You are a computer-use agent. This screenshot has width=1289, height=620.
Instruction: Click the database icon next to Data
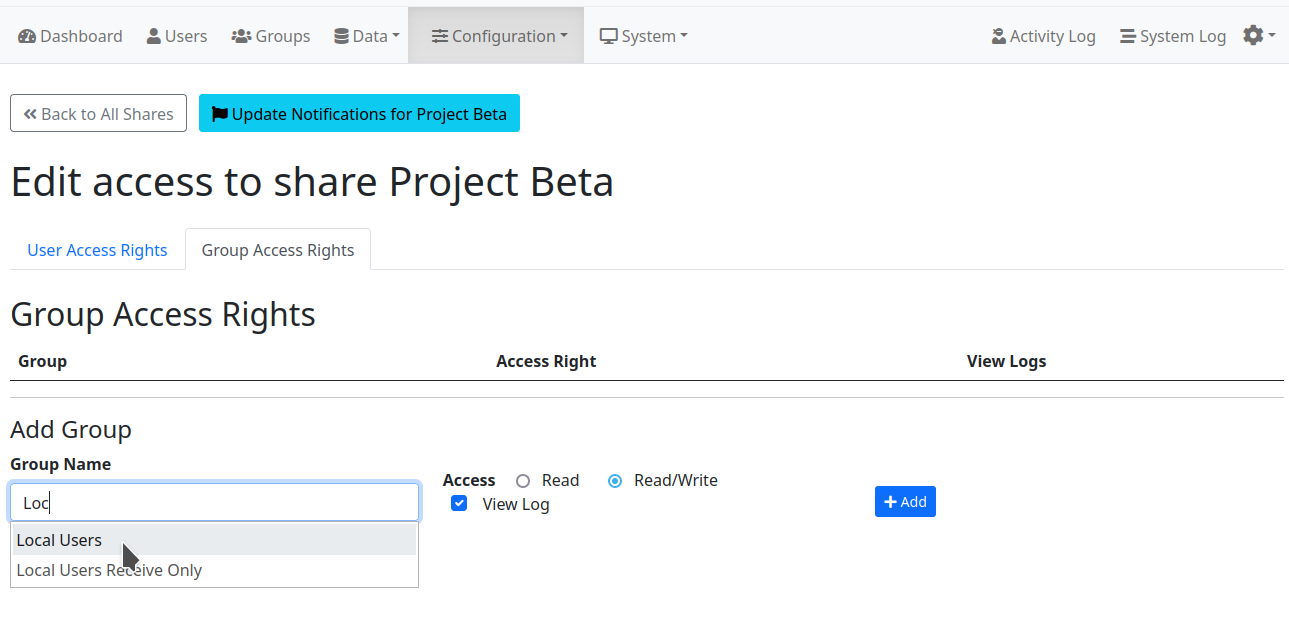point(343,35)
